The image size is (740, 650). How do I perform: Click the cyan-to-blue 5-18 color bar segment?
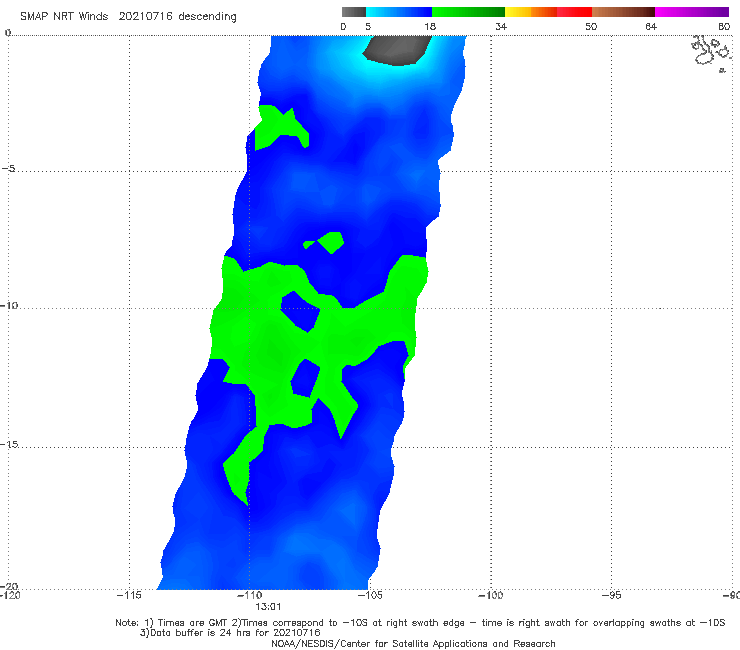pyautogui.click(x=399, y=12)
